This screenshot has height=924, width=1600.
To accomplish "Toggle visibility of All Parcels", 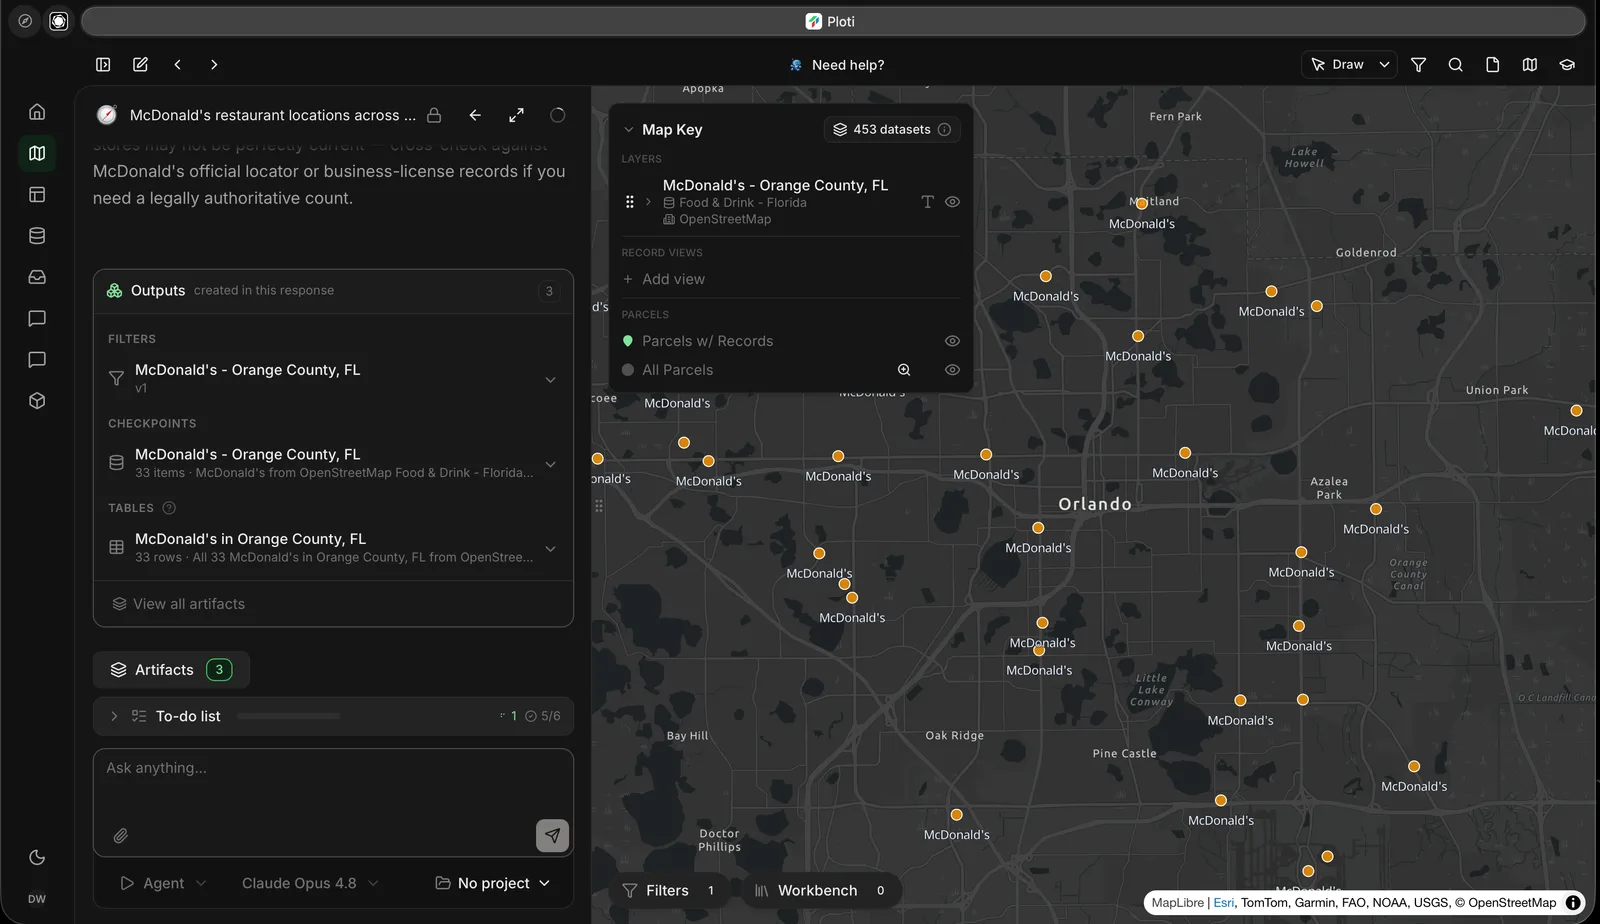I will pyautogui.click(x=952, y=370).
